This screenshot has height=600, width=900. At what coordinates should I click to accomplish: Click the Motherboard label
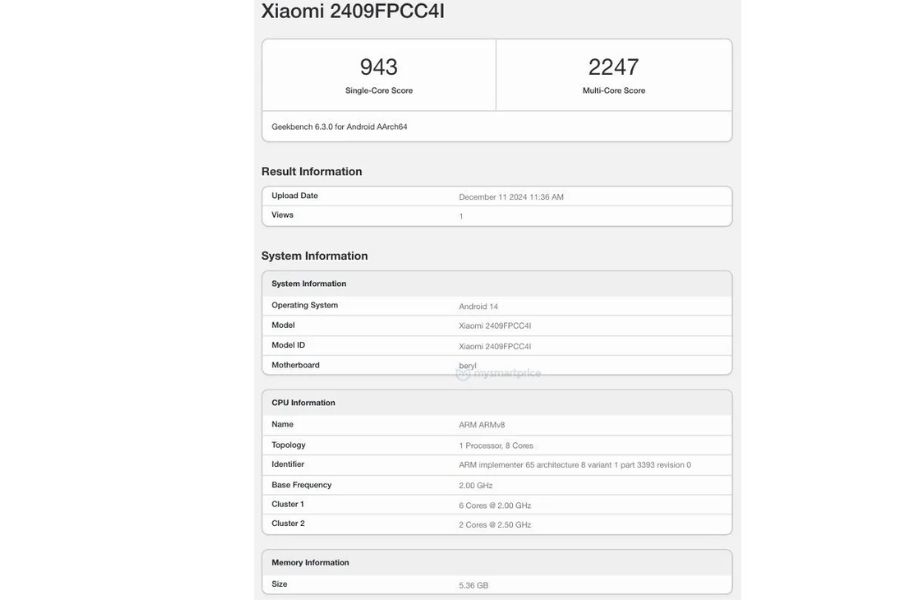coord(296,365)
